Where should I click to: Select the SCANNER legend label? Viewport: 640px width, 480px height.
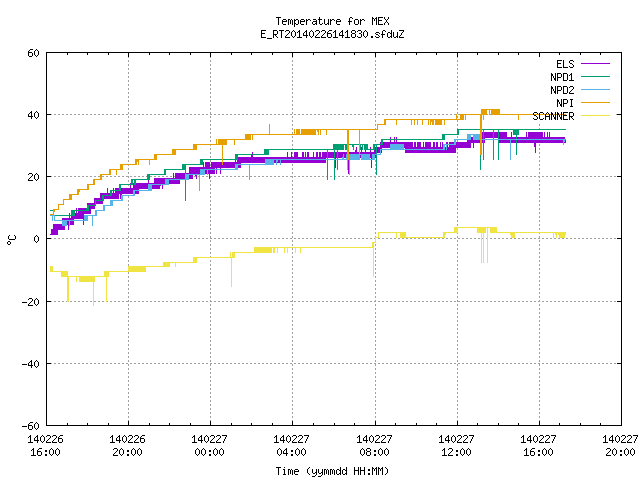[x=553, y=116]
